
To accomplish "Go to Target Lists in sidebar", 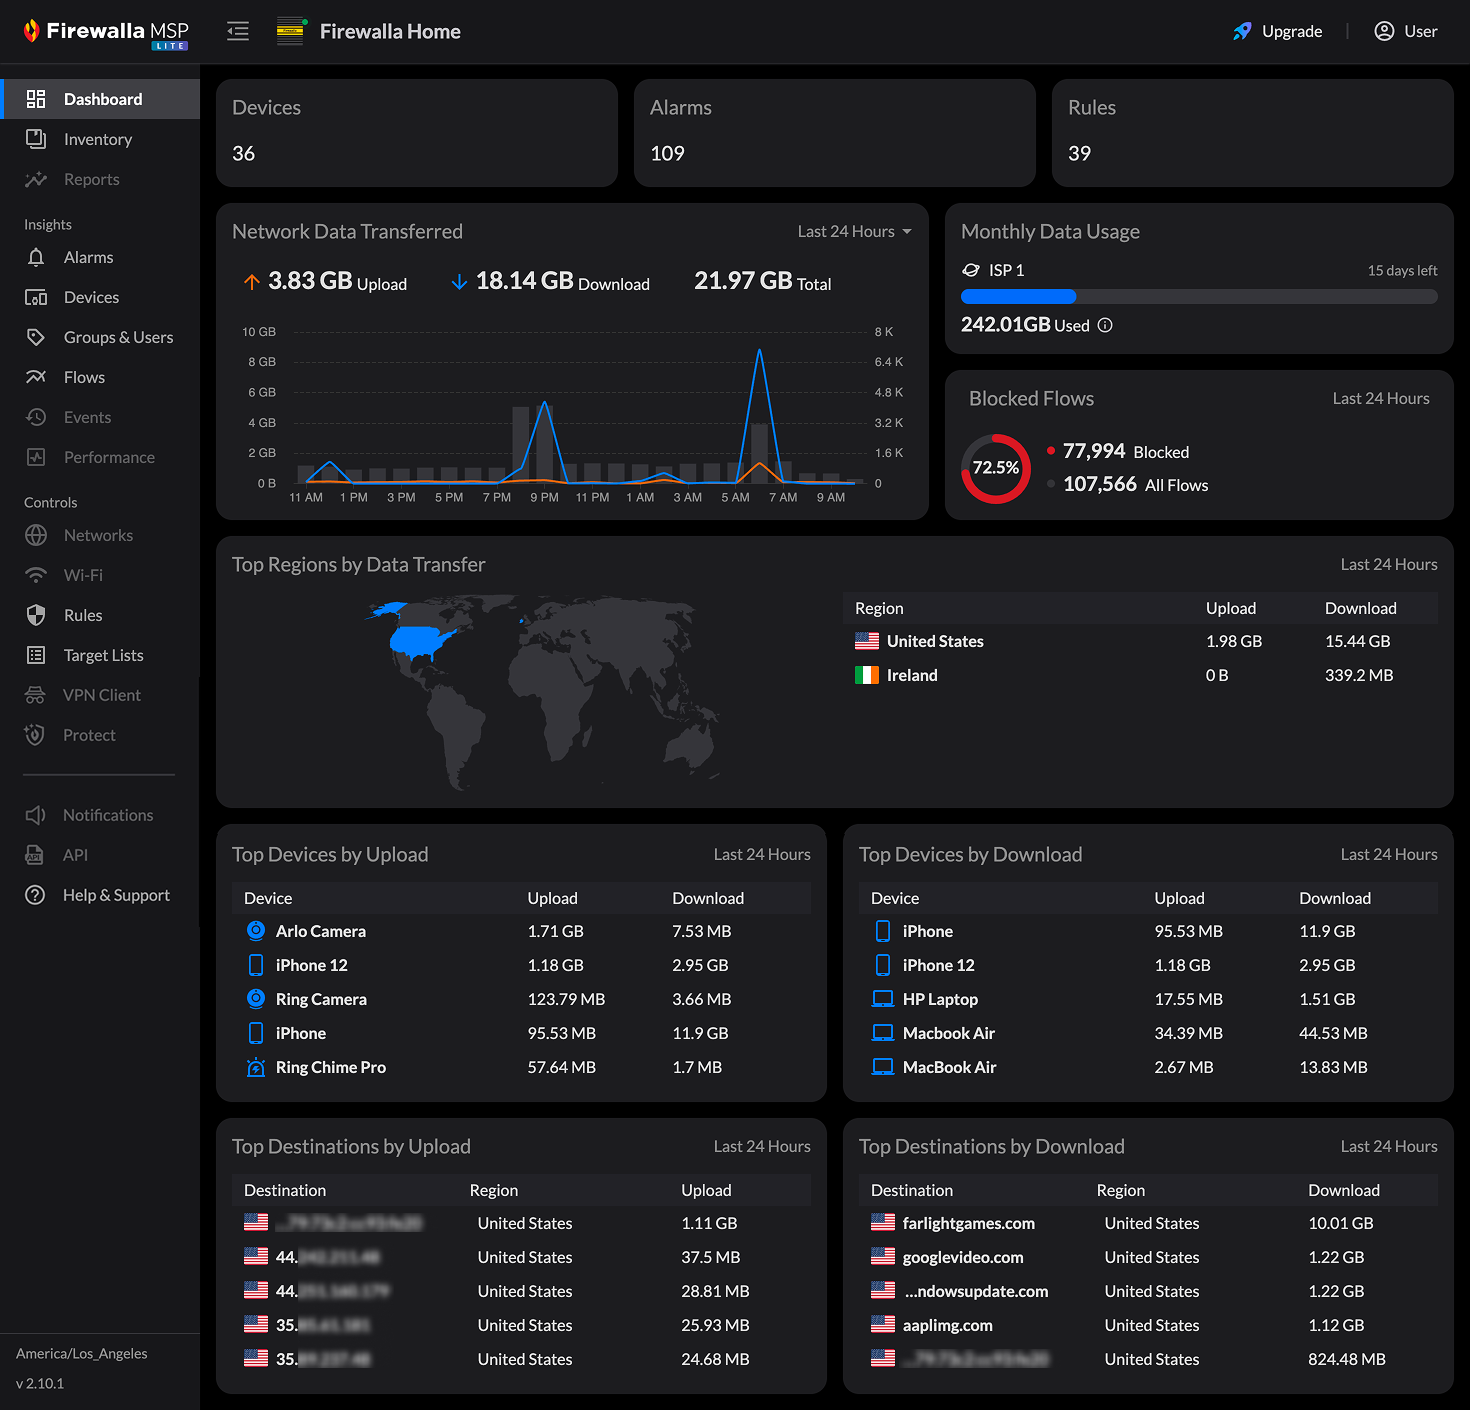I will (103, 655).
